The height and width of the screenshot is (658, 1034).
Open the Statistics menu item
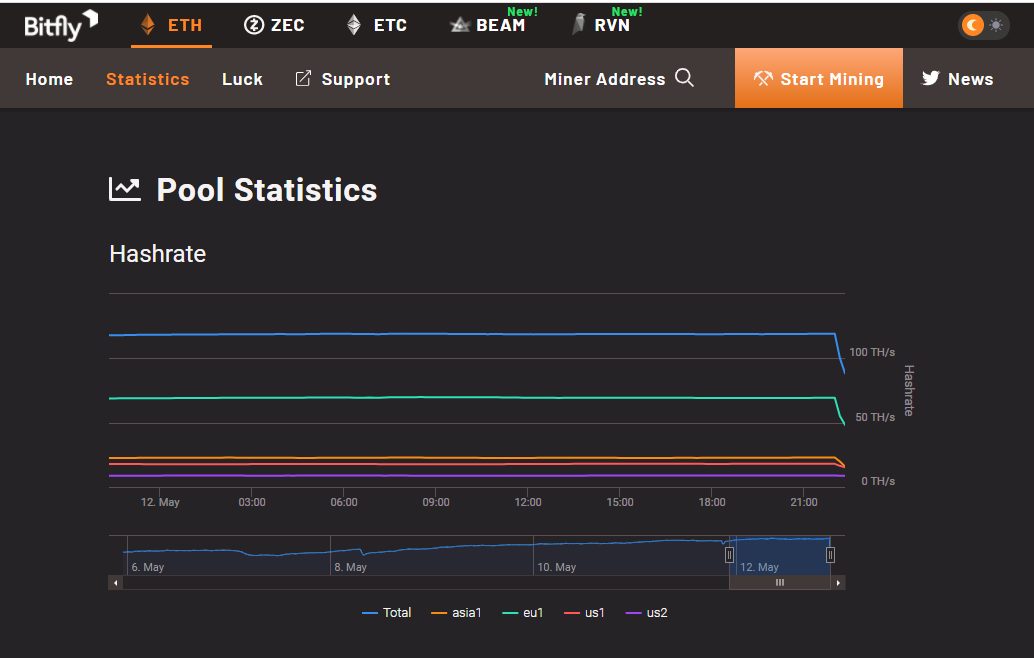[147, 78]
